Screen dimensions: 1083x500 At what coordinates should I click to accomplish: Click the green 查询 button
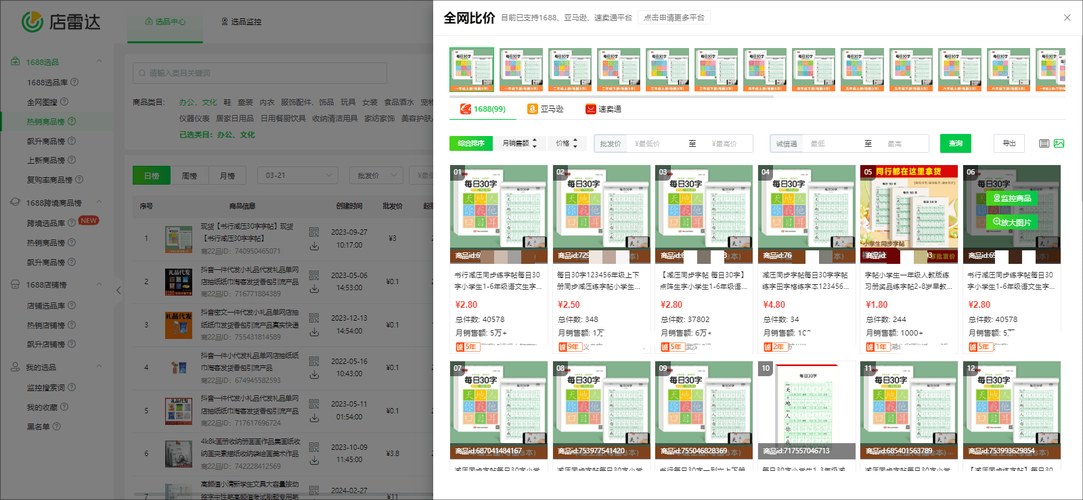tap(955, 143)
